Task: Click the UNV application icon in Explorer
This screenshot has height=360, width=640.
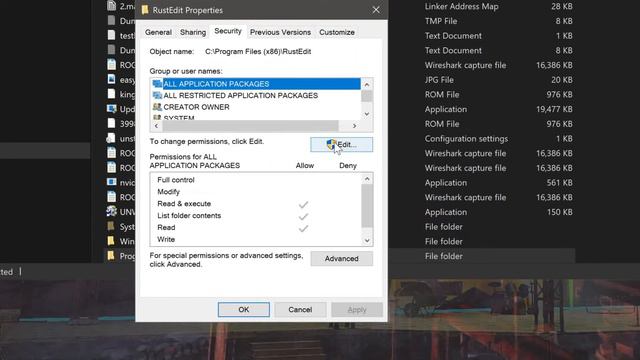Action: (x=111, y=211)
